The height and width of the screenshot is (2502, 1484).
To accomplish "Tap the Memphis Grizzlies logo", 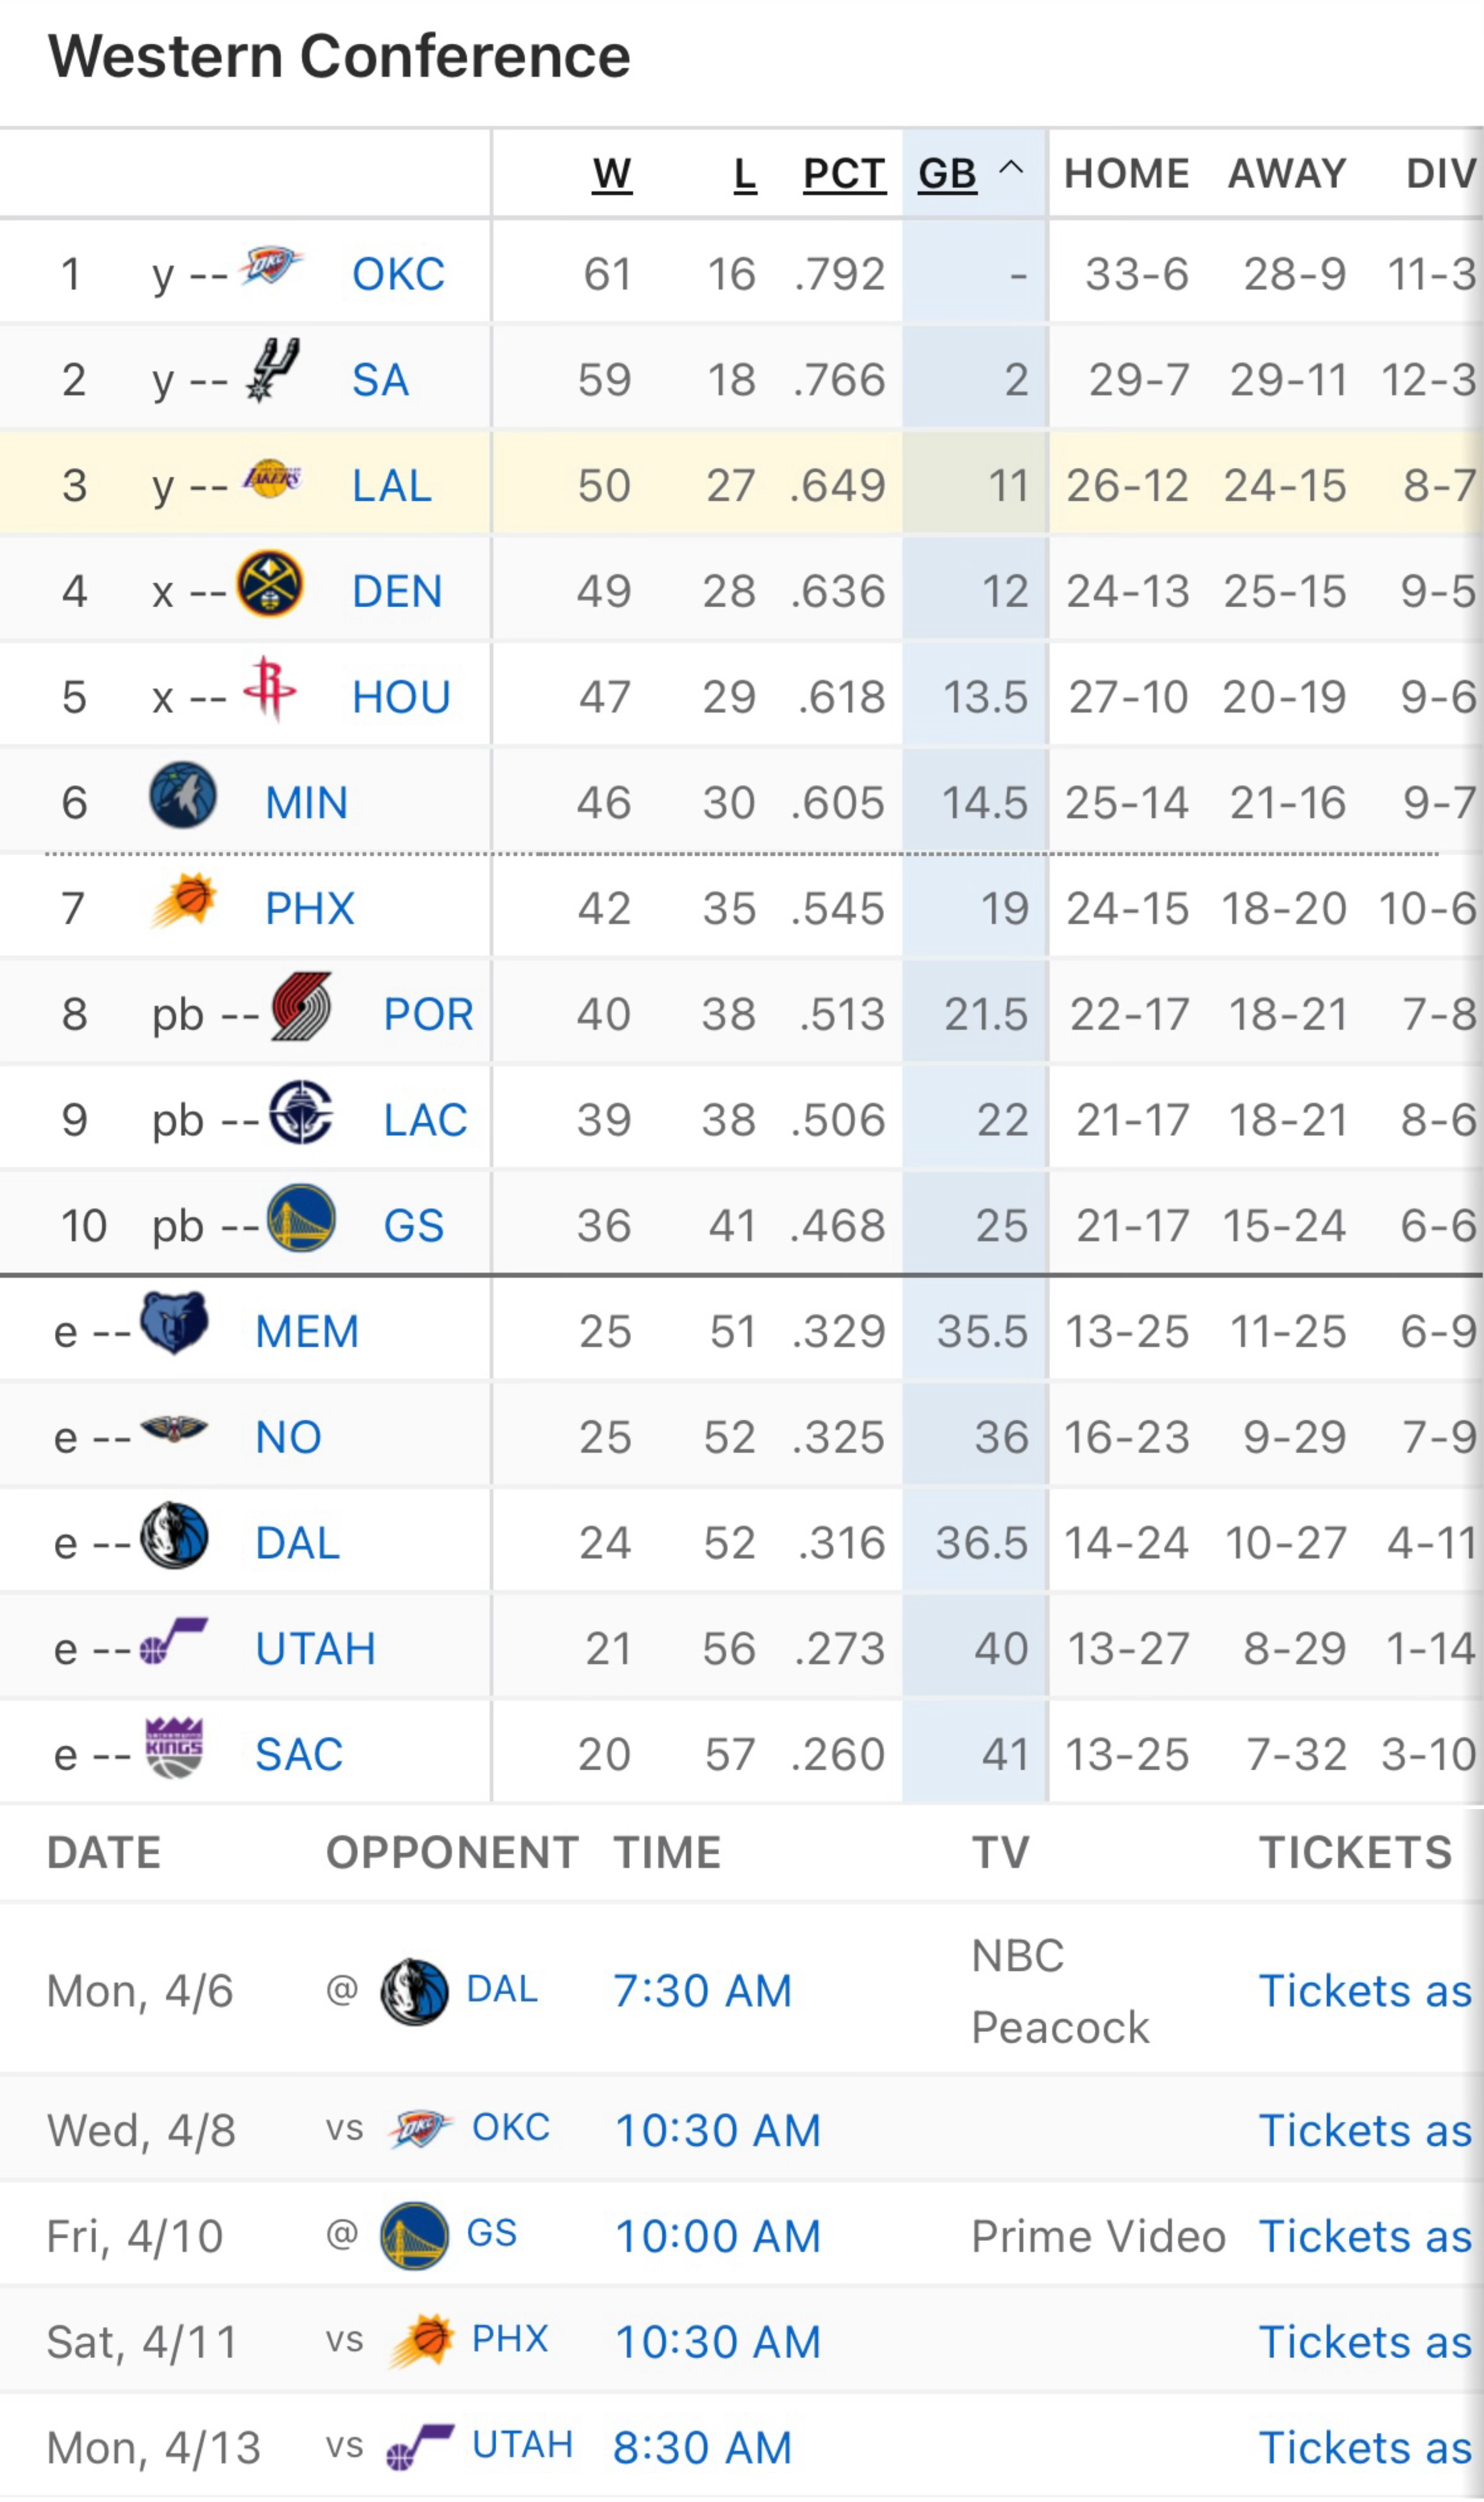I will click(x=174, y=1322).
